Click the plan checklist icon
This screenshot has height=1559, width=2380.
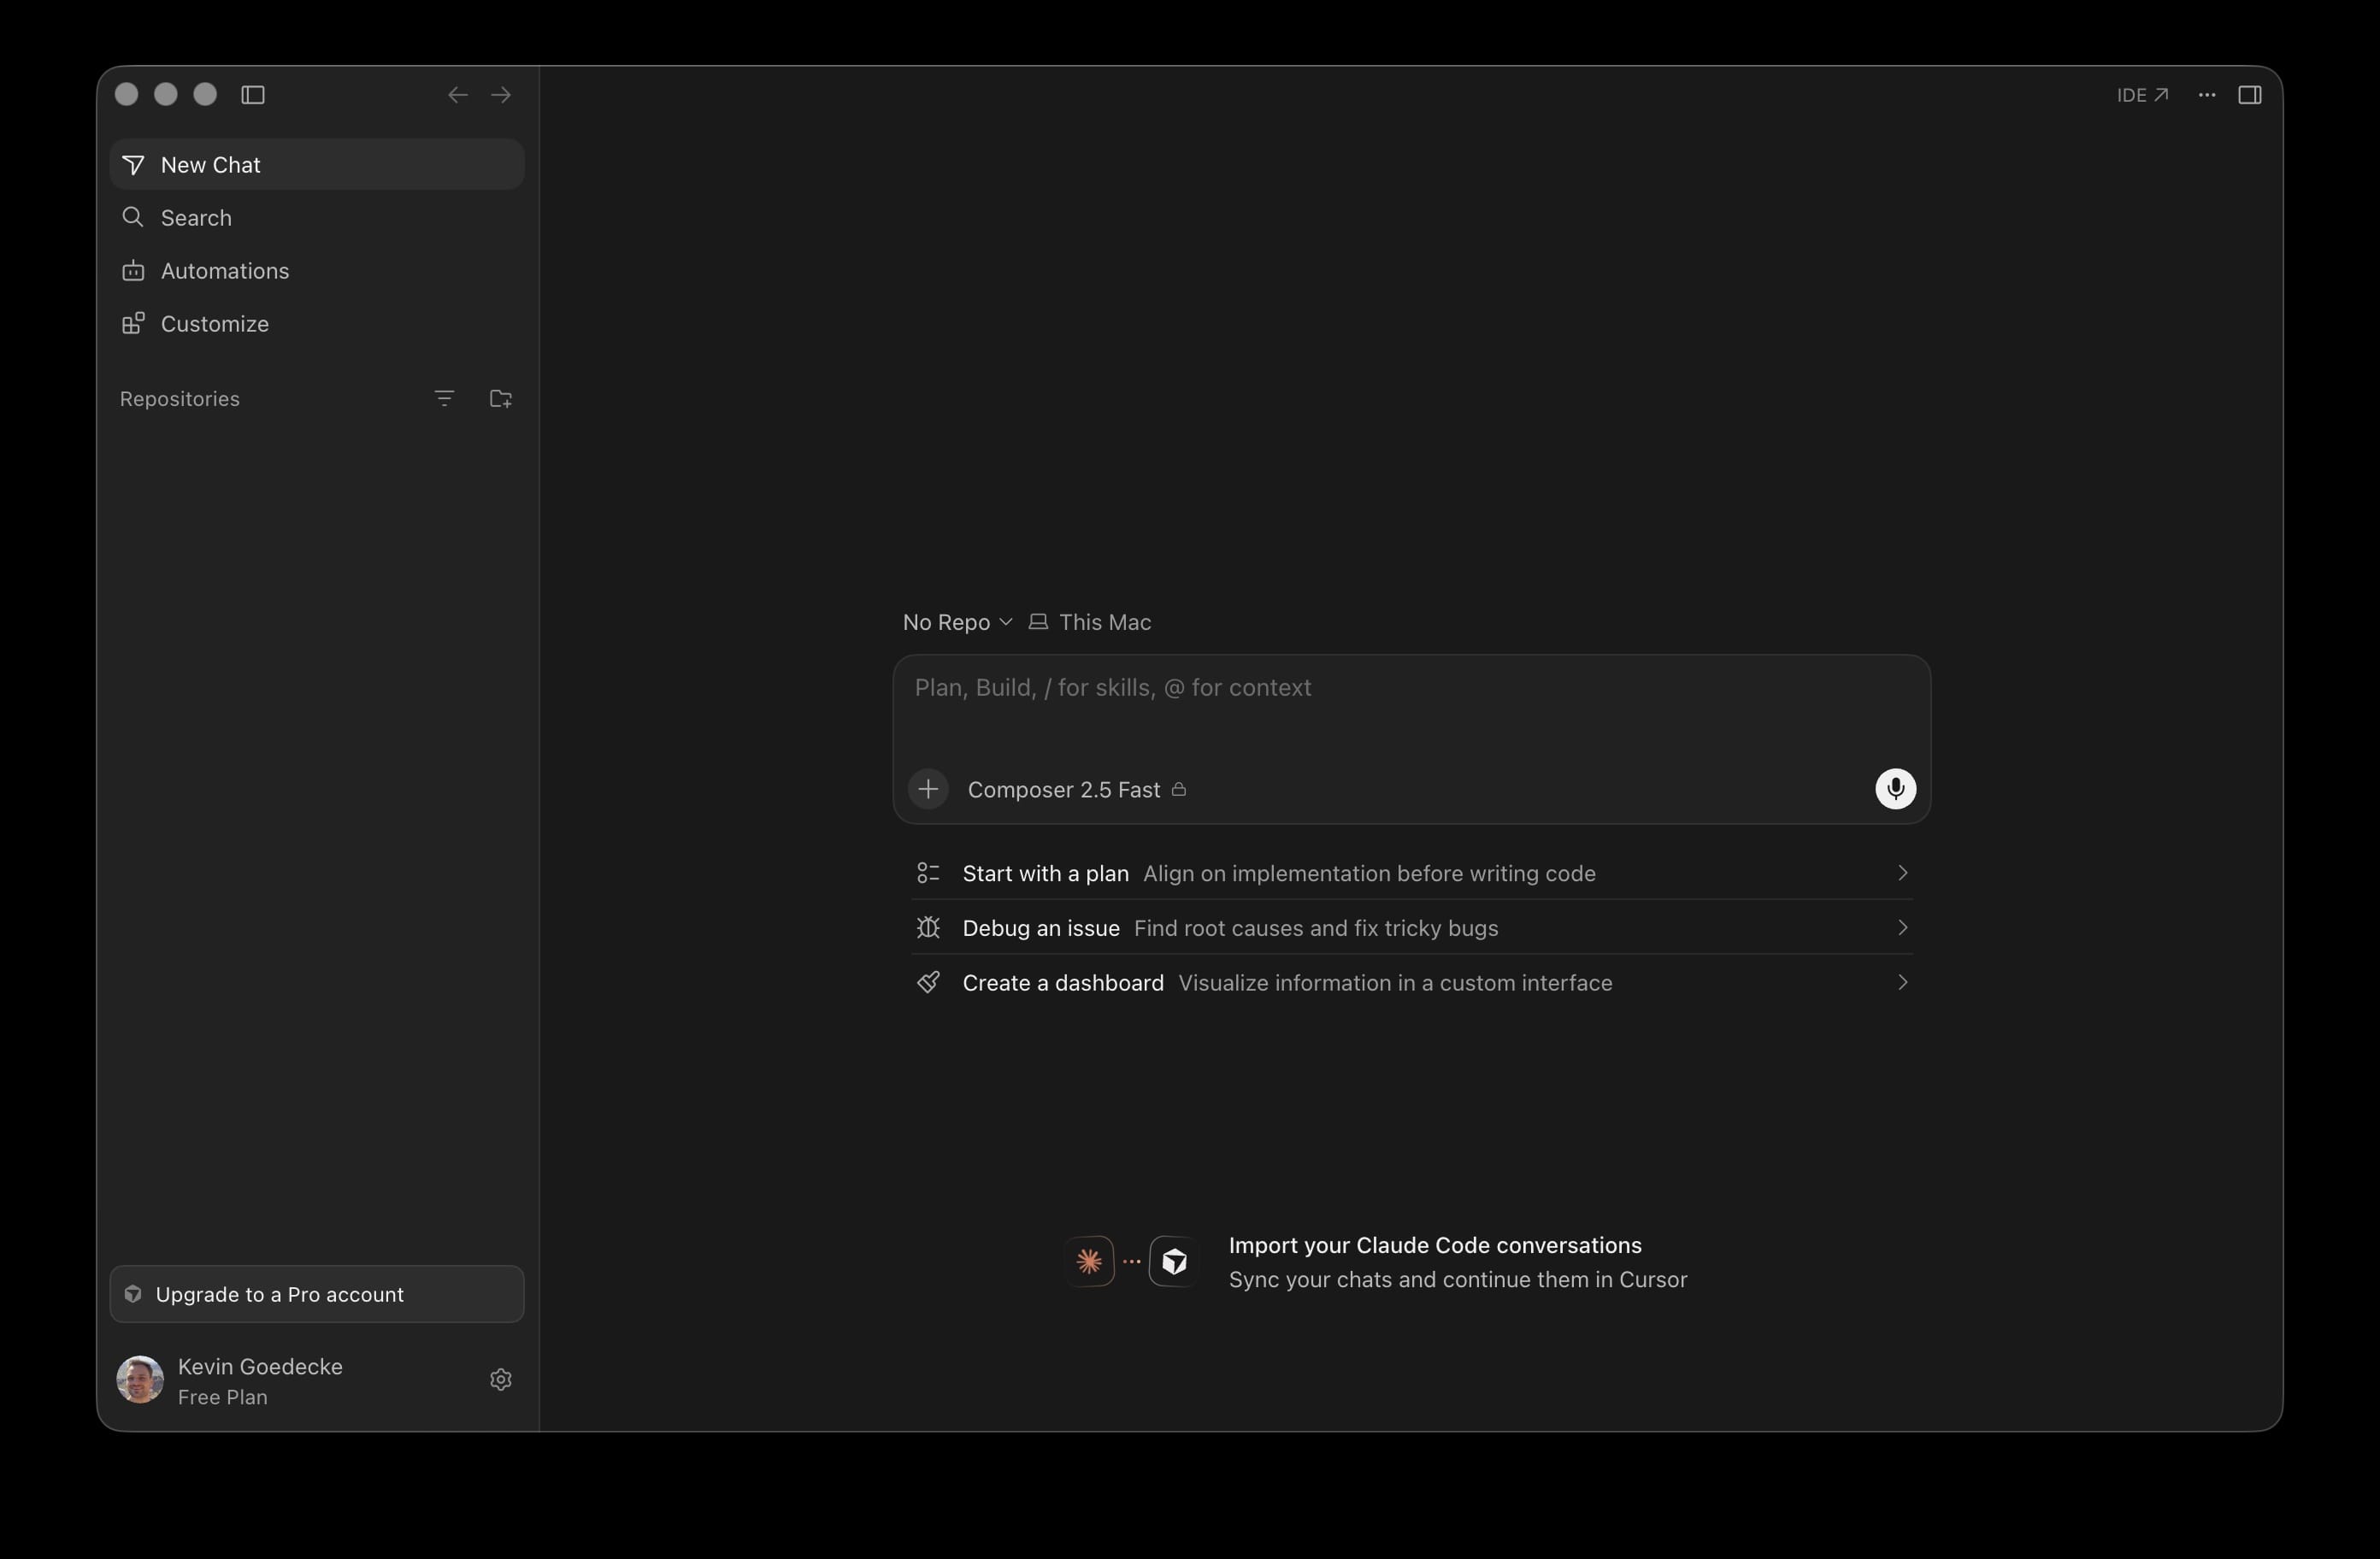point(928,873)
